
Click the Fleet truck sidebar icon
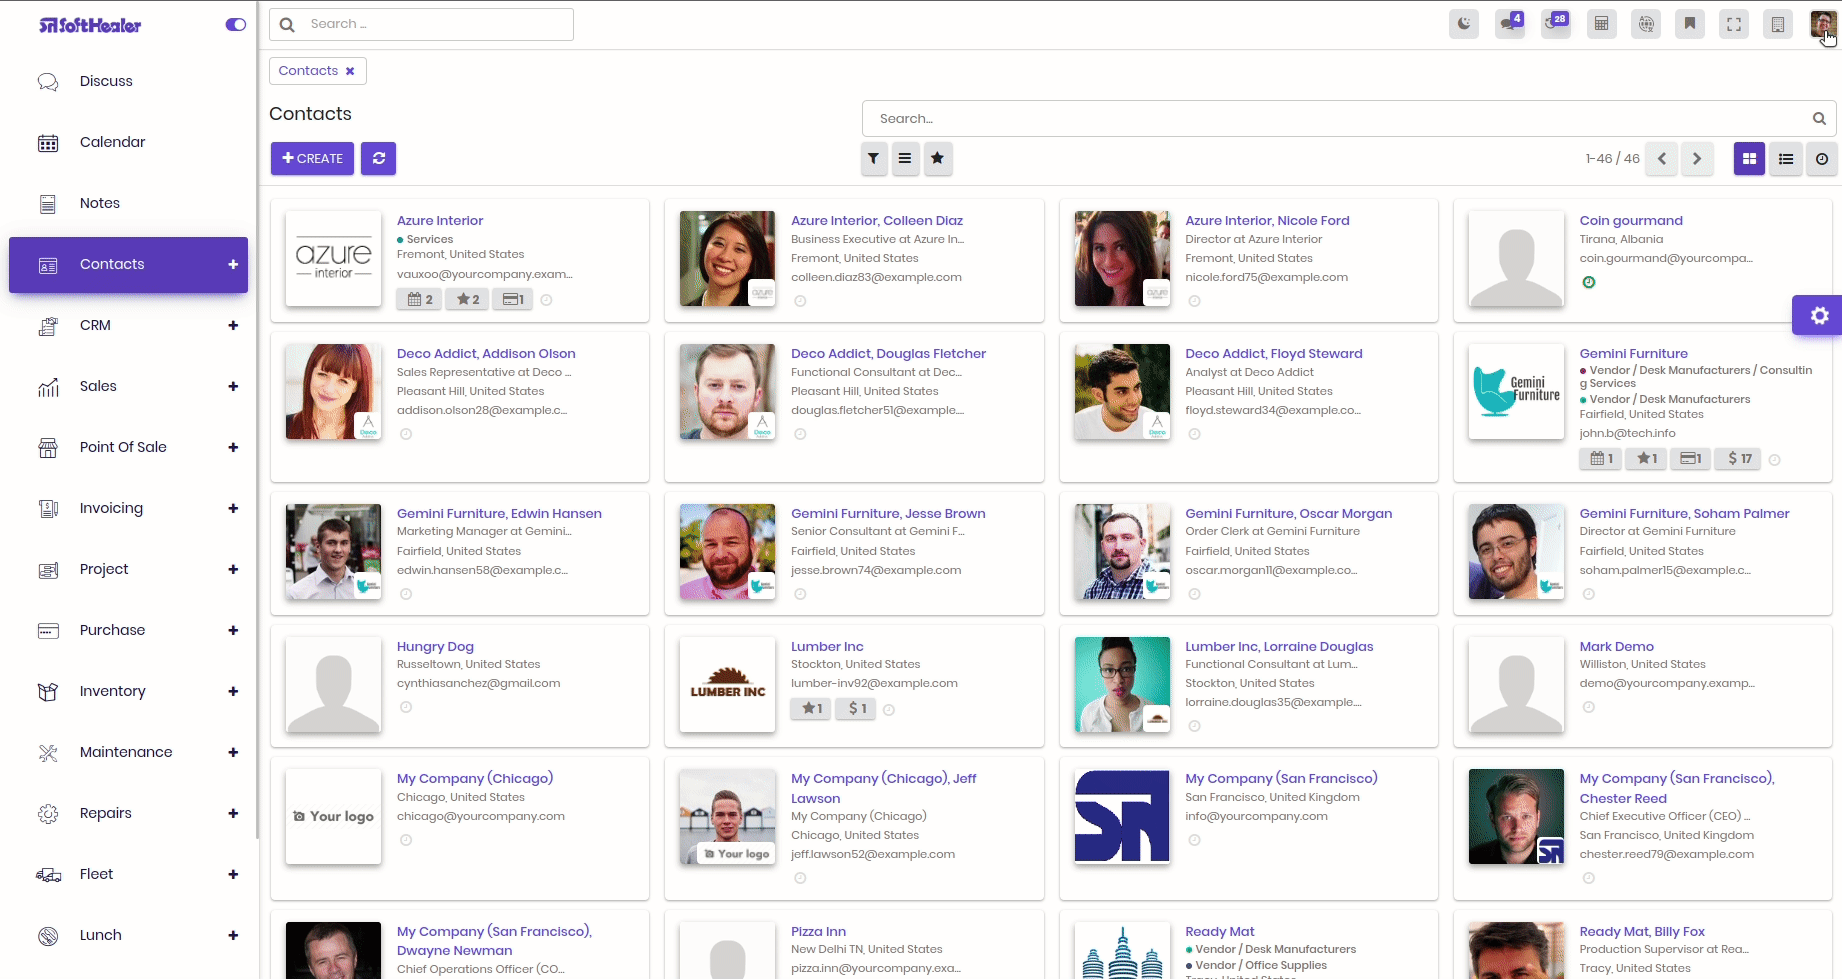(48, 874)
